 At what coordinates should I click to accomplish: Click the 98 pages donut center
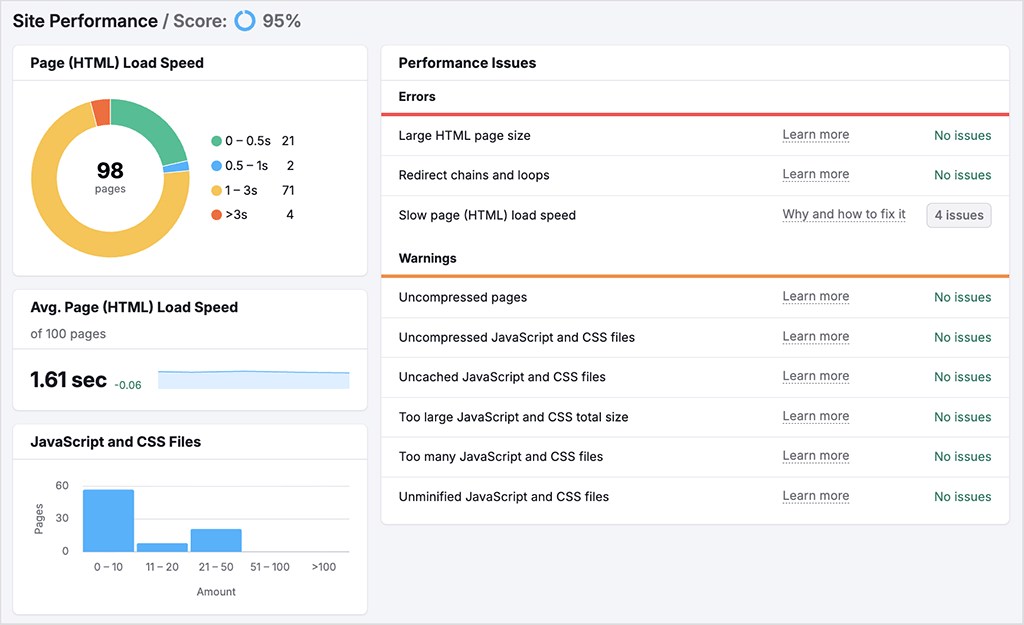tap(110, 177)
